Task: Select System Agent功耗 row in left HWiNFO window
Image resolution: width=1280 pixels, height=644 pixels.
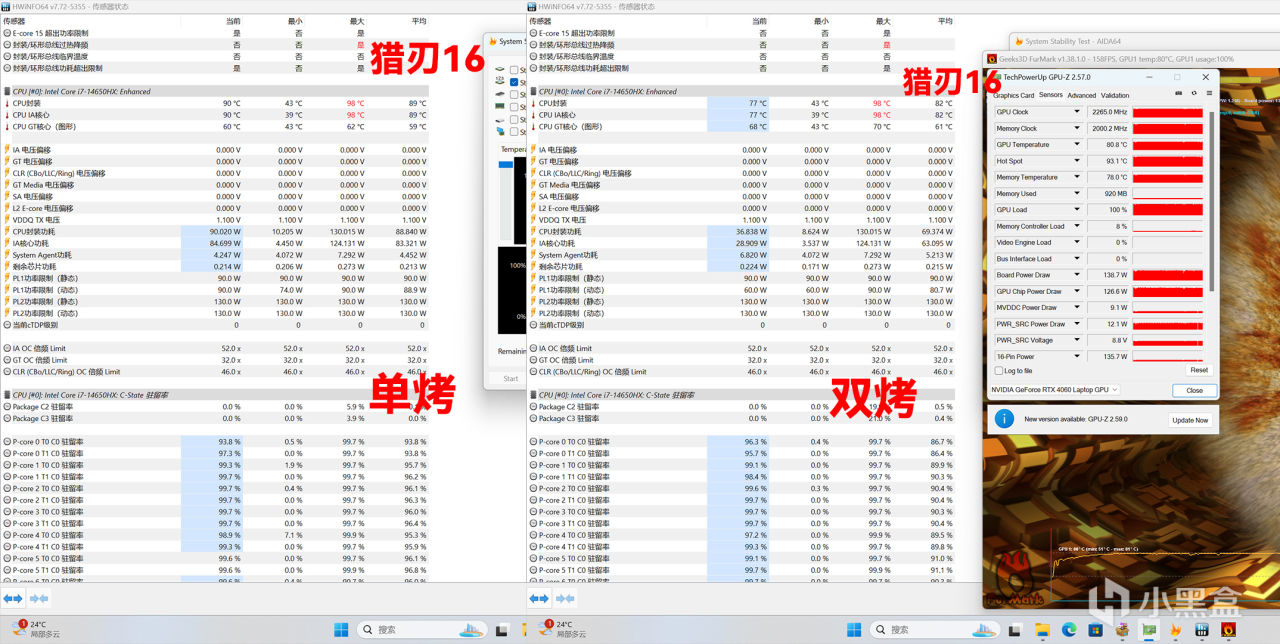Action: click(215, 255)
